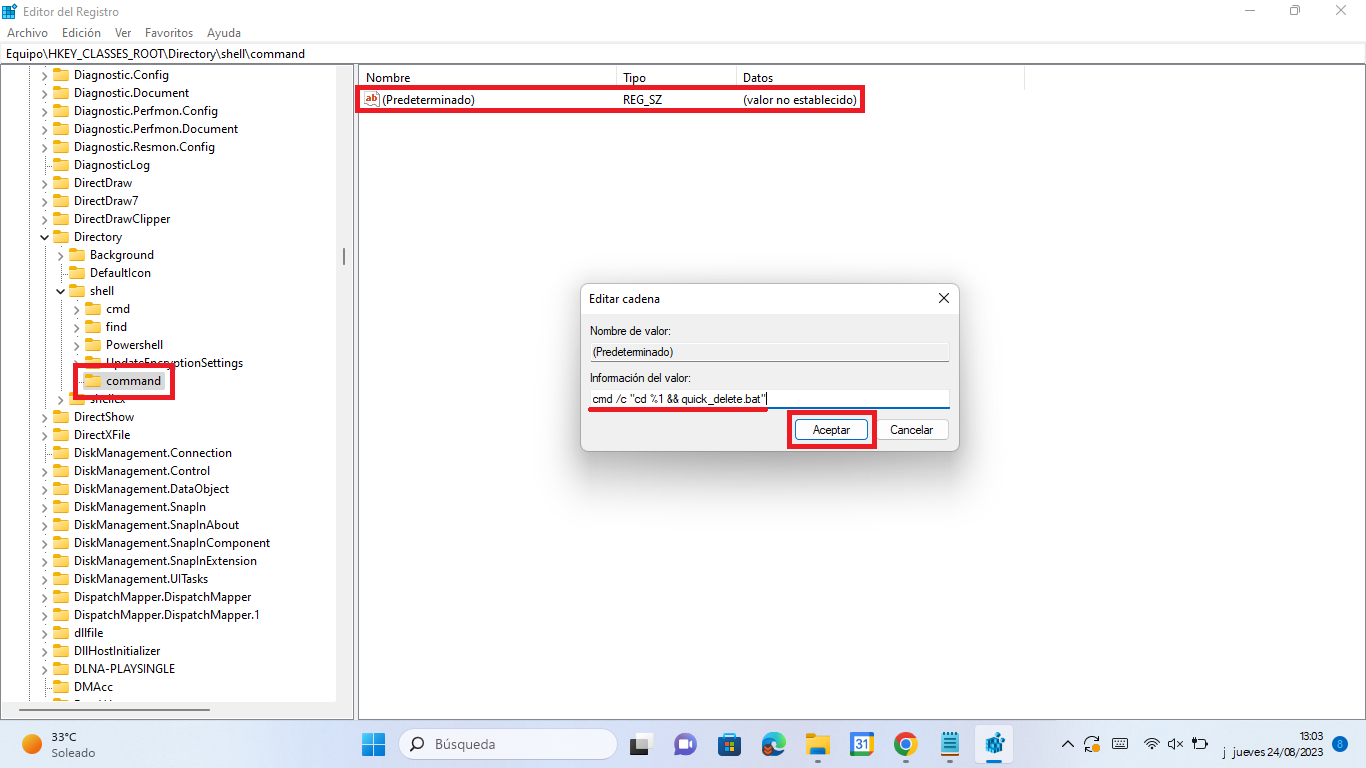
Task: Select the DirectXFile key
Action: pyautogui.click(x=102, y=435)
